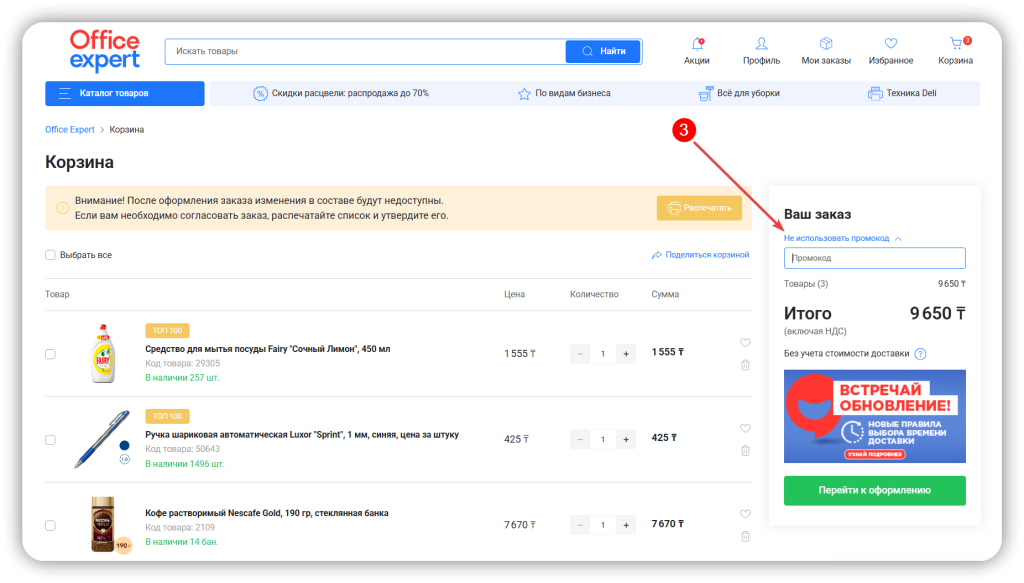Image resolution: width=1024 pixels, height=583 pixels.
Task: Decrease Nescafe Gold coffee quantity
Action: tap(580, 525)
